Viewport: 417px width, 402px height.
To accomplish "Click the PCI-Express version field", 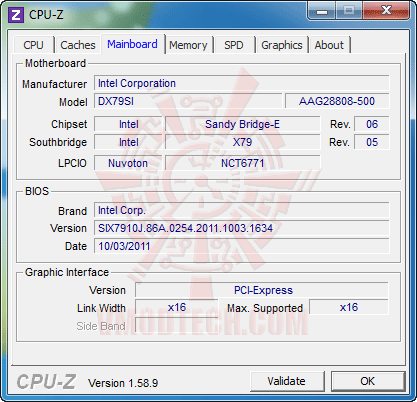I will [262, 290].
